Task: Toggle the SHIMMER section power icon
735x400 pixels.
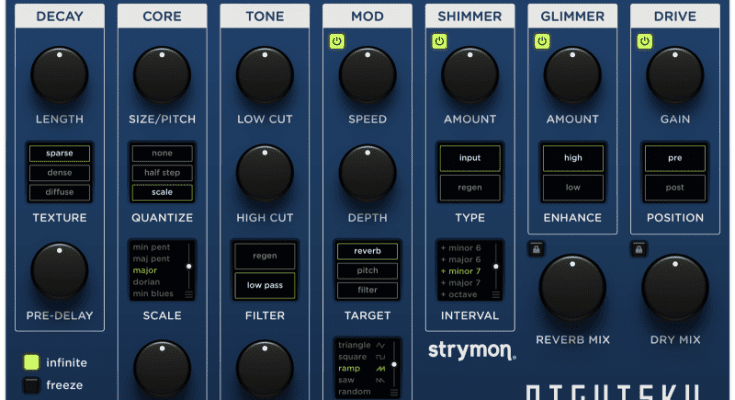Action: [x=439, y=41]
